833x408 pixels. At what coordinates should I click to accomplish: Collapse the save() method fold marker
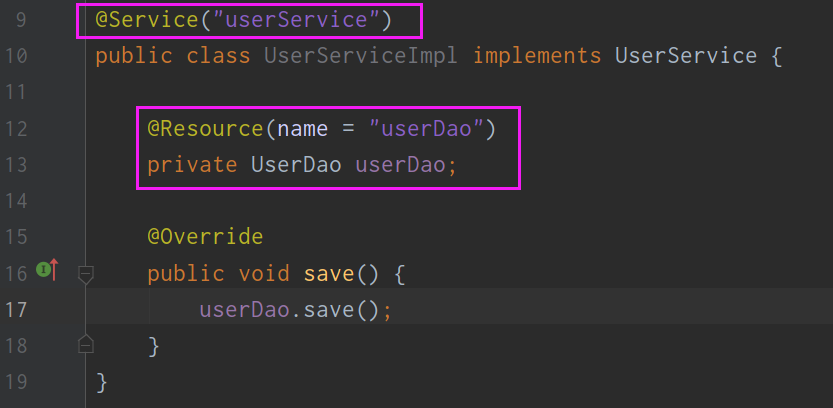pyautogui.click(x=86, y=275)
